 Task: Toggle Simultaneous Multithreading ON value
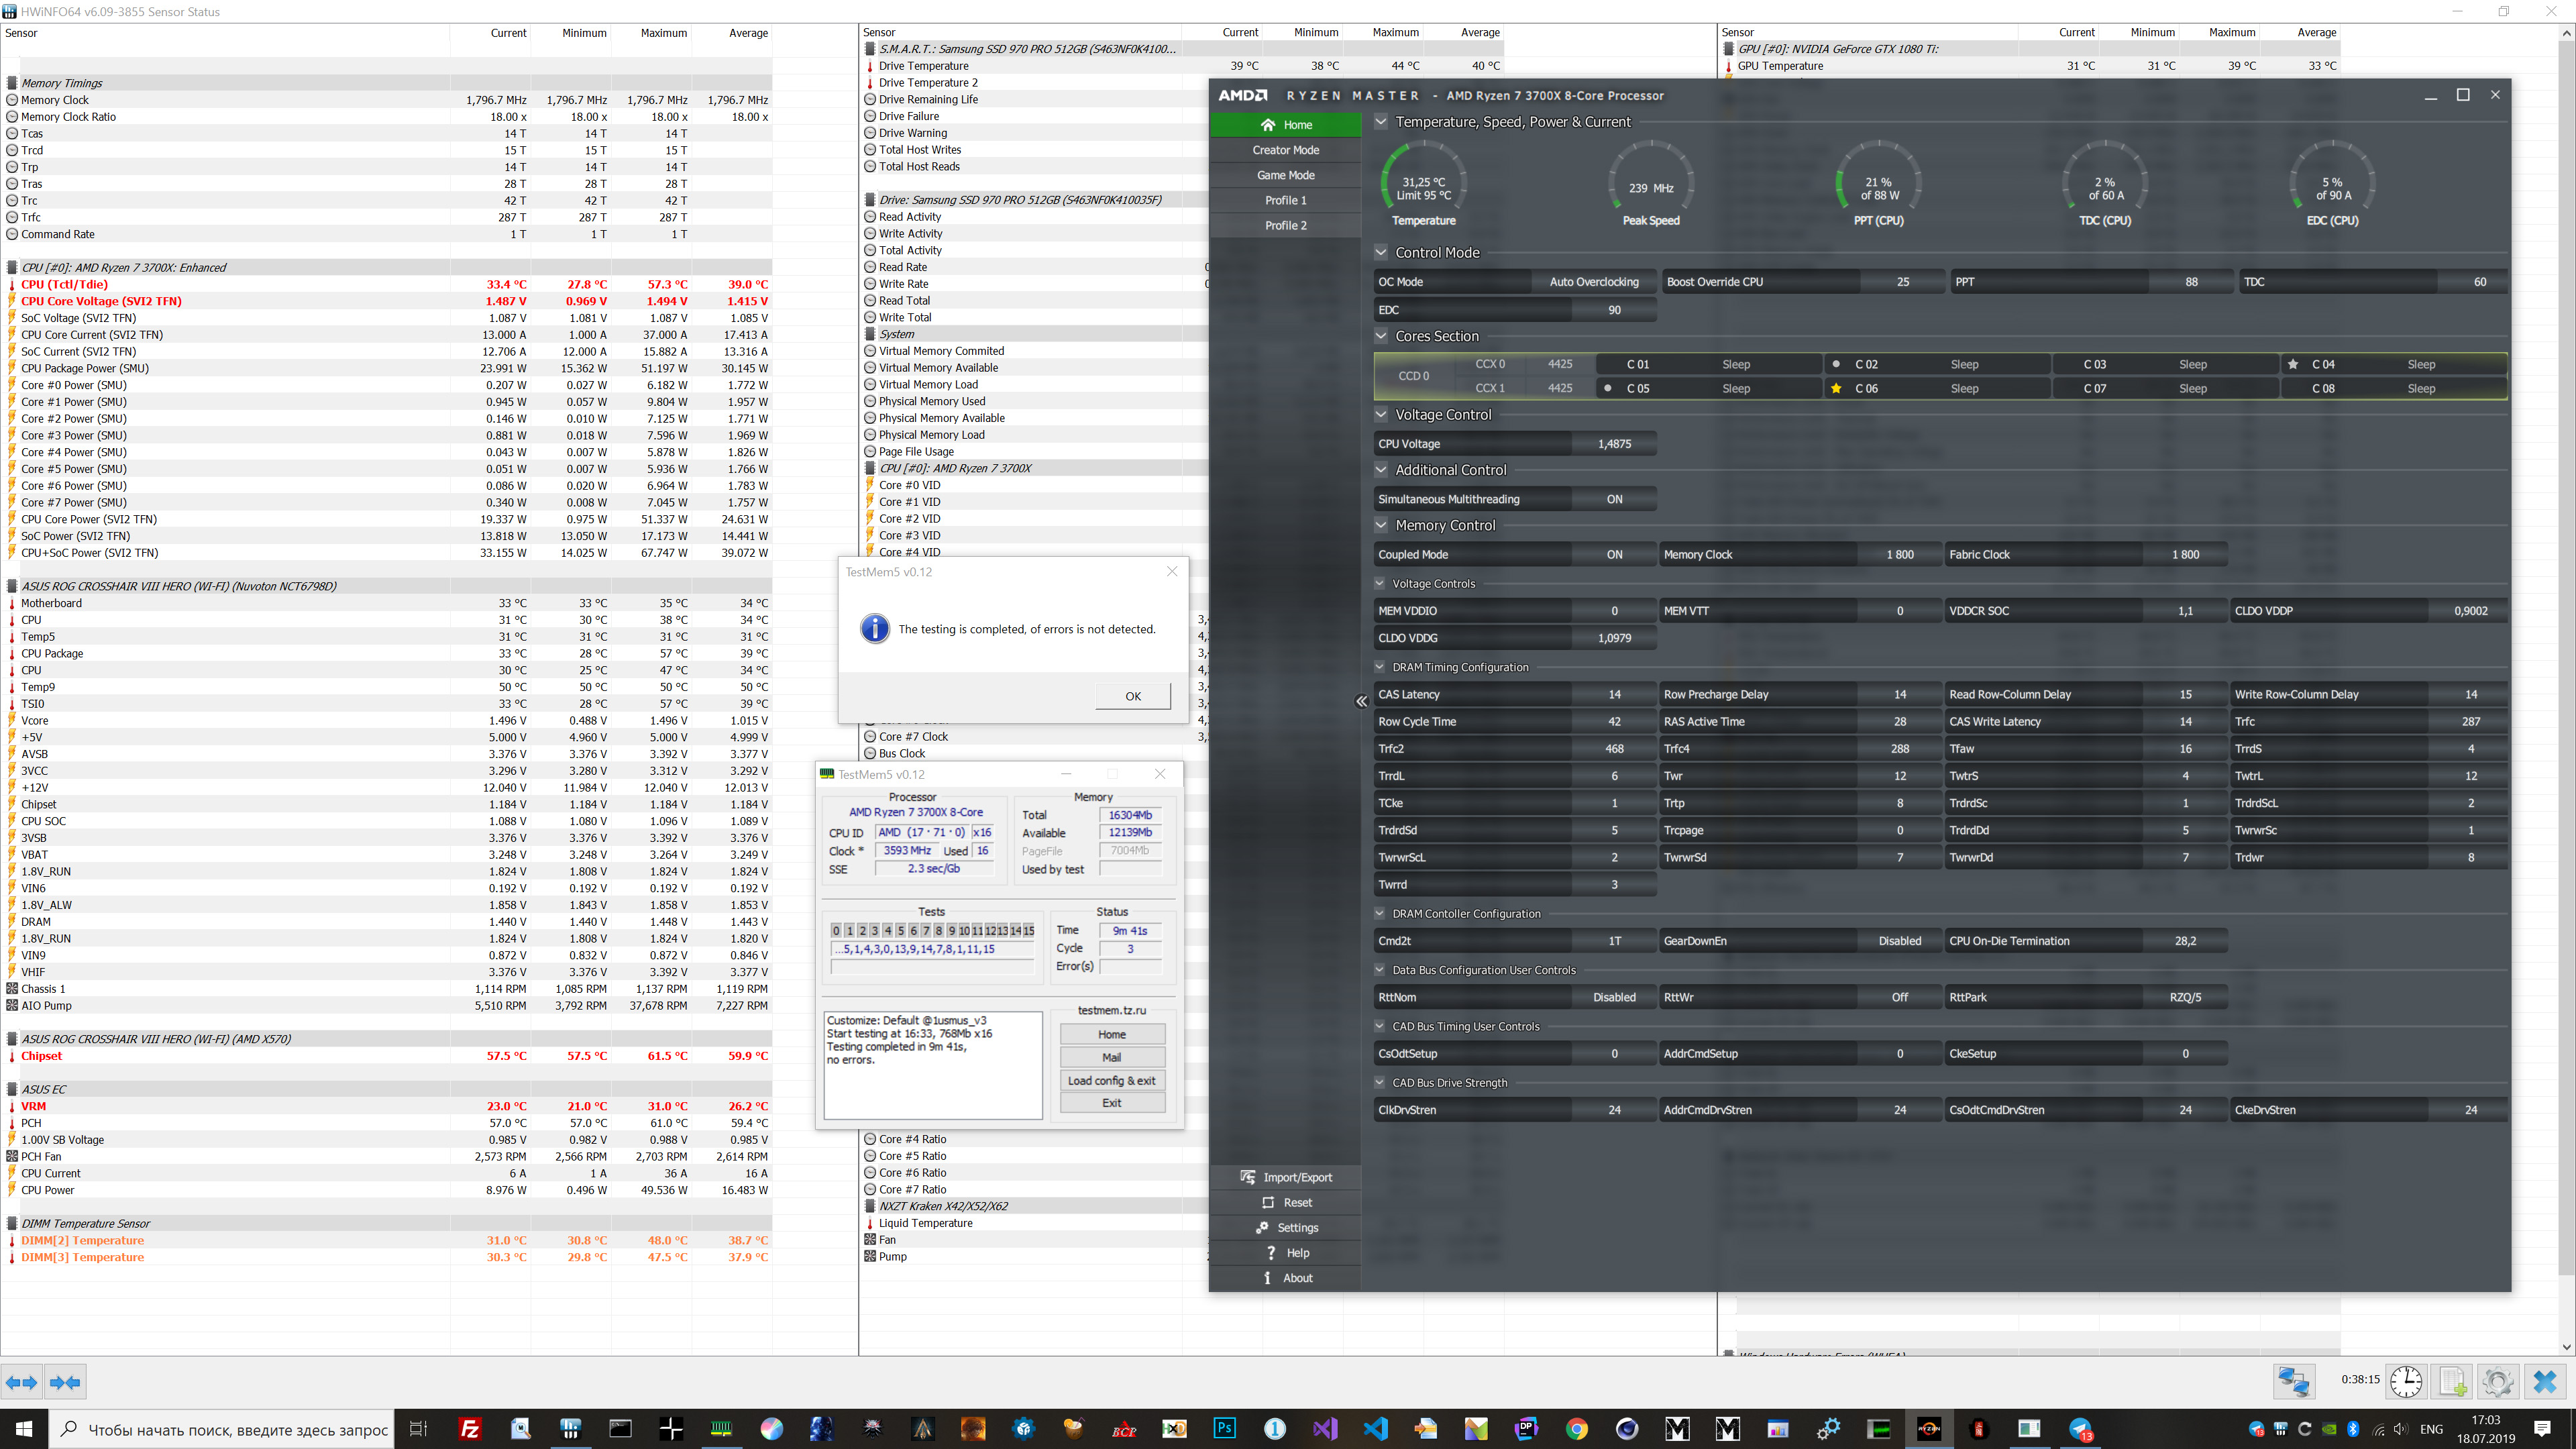pos(1614,499)
